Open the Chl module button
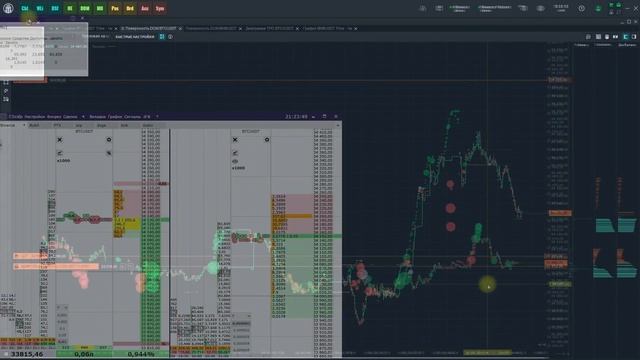The height and width of the screenshot is (360, 640). tap(25, 8)
